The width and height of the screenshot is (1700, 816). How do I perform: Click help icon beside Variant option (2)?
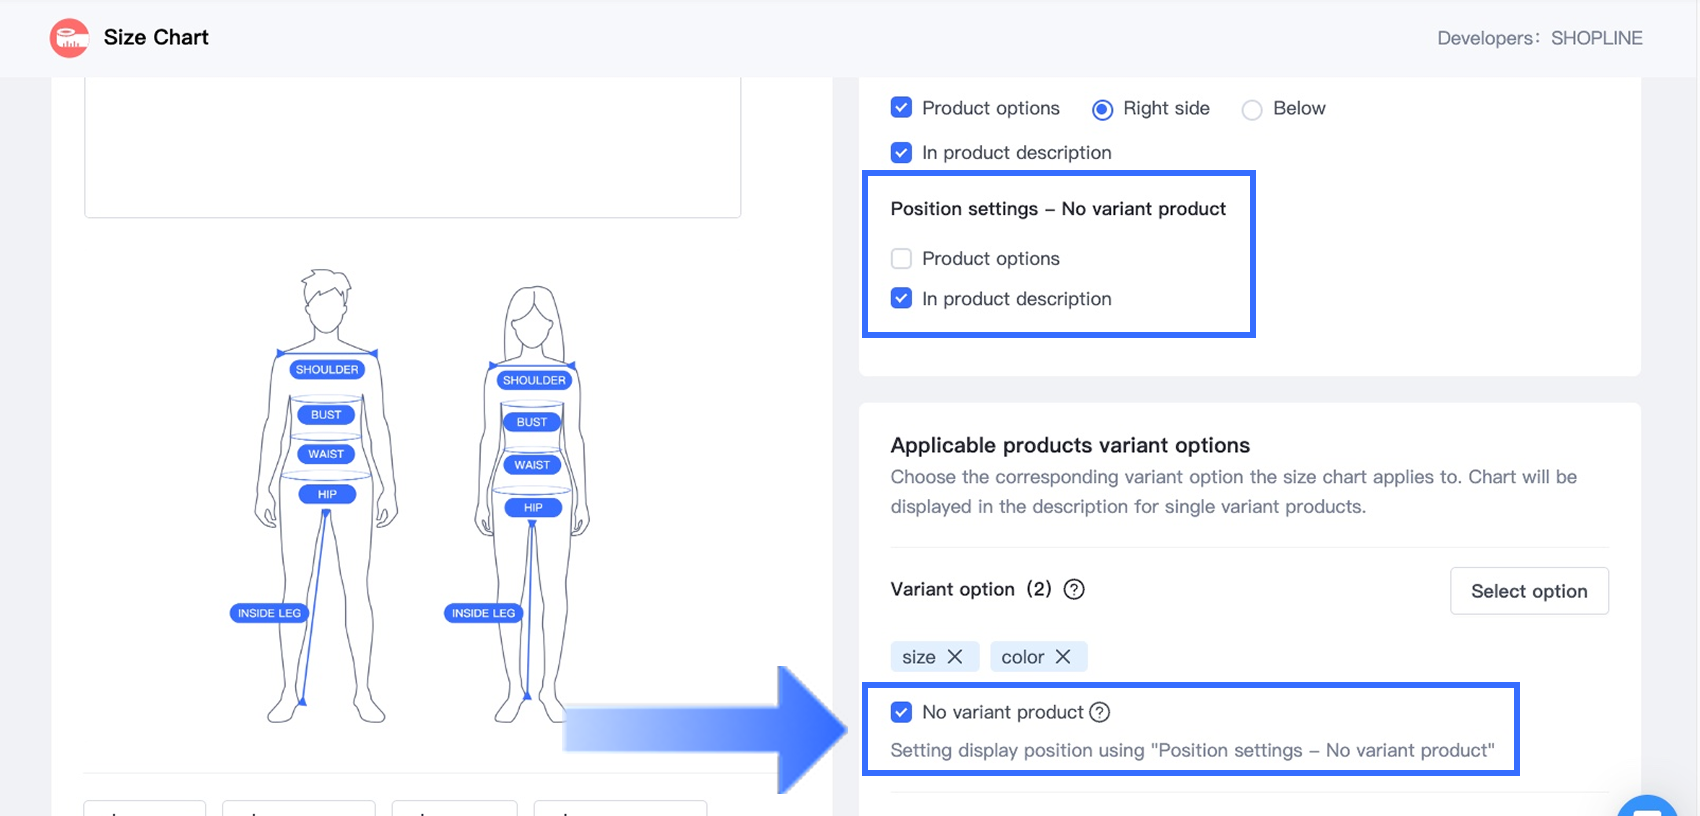tap(1074, 590)
